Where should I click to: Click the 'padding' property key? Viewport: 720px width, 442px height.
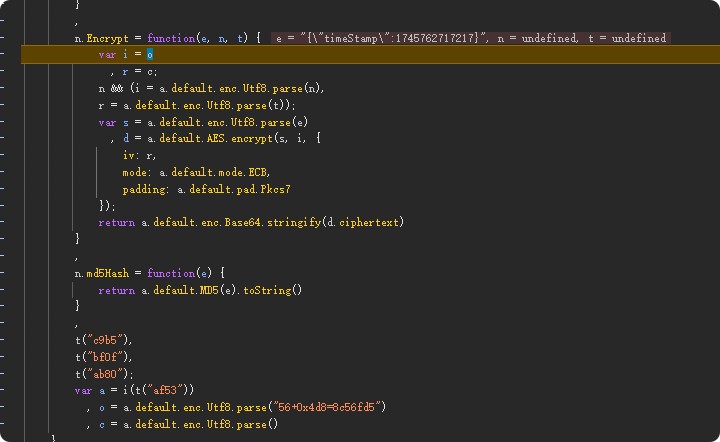pos(144,190)
